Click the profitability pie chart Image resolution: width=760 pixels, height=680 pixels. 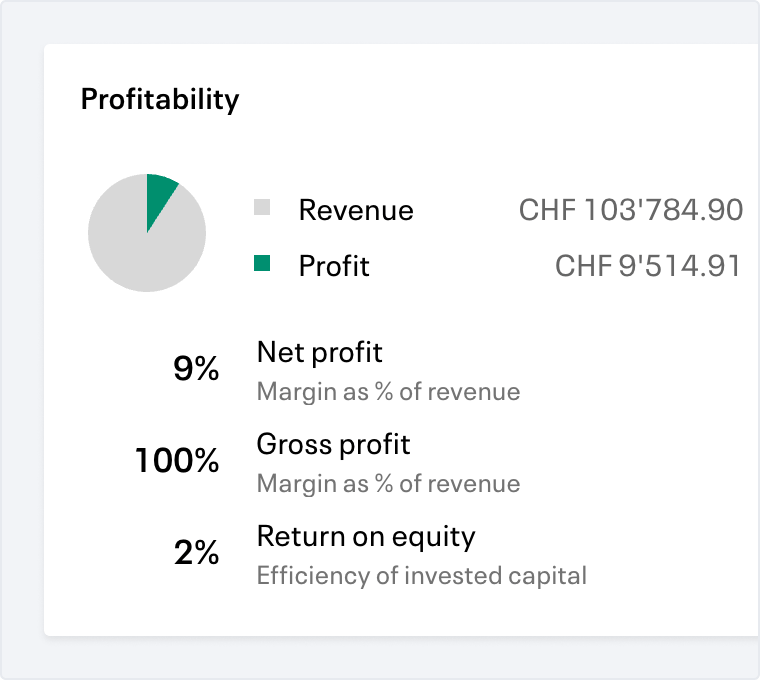(147, 233)
